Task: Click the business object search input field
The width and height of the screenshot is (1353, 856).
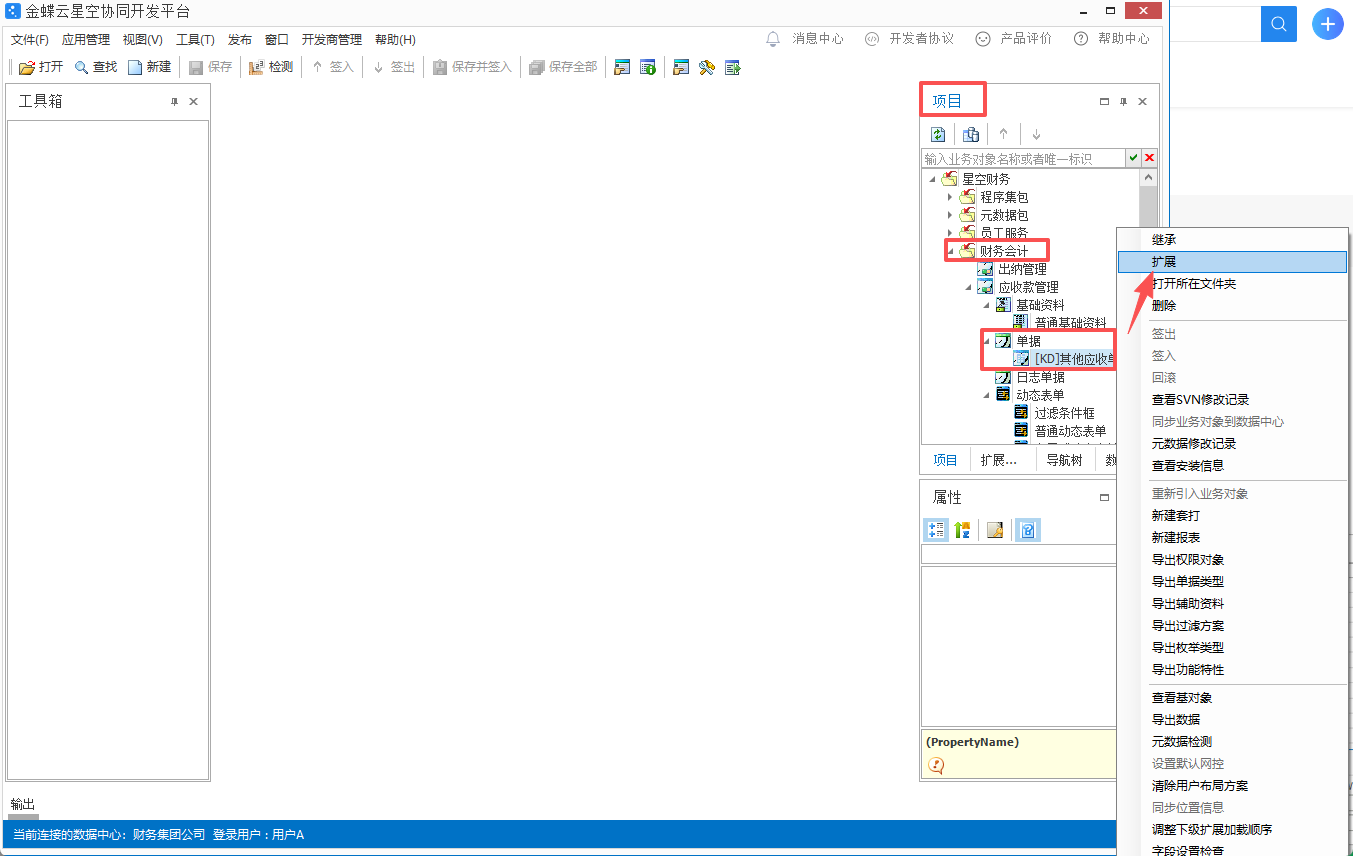Action: coord(1022,158)
